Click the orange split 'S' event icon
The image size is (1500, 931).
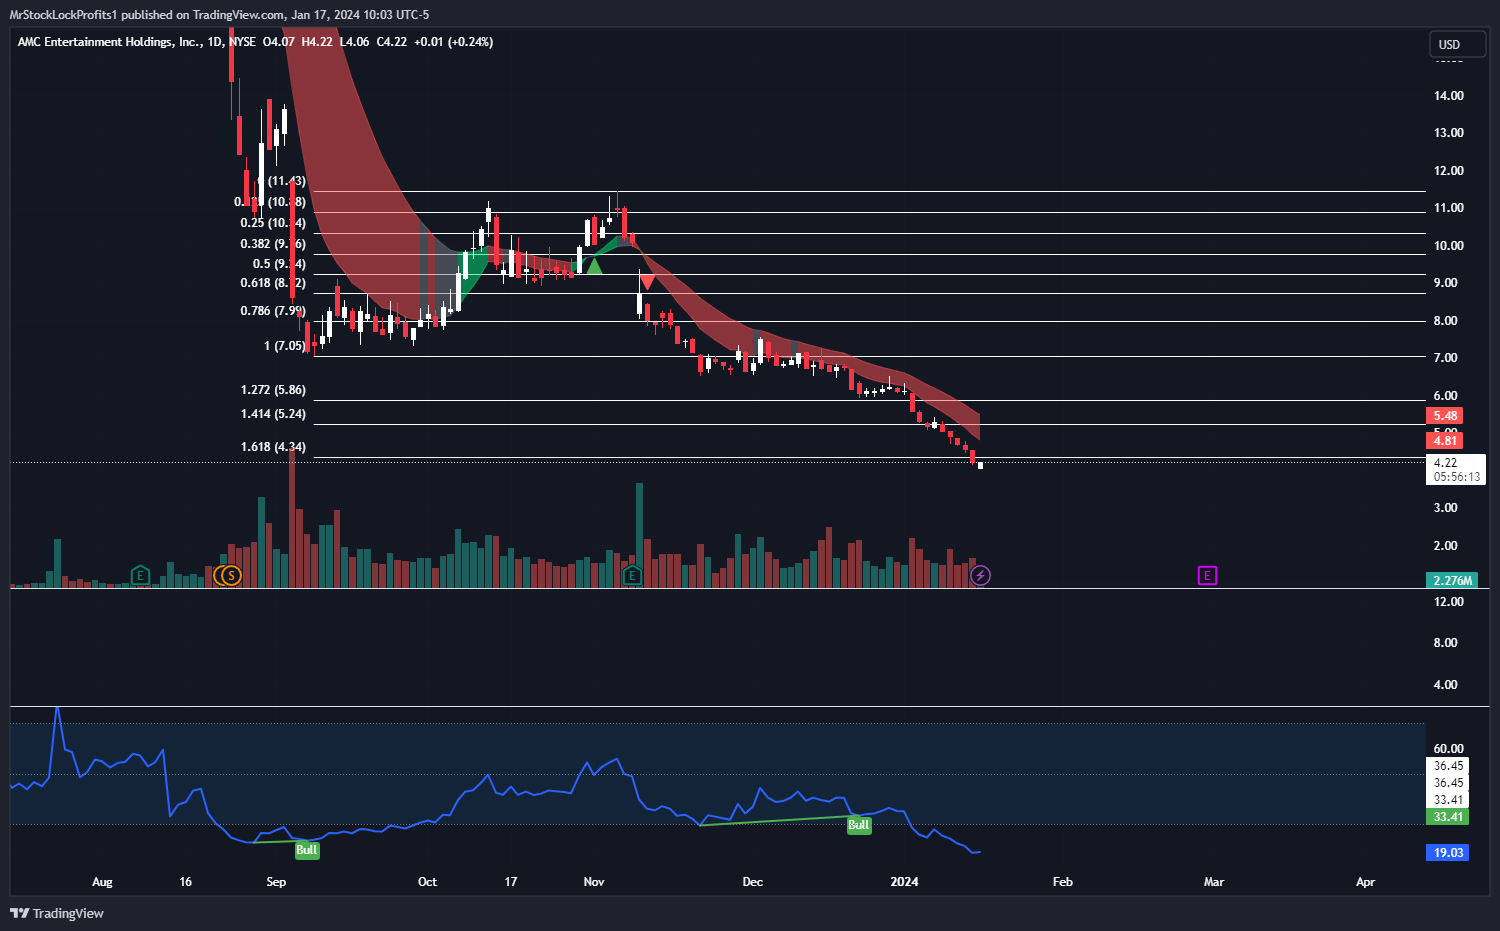pos(232,575)
